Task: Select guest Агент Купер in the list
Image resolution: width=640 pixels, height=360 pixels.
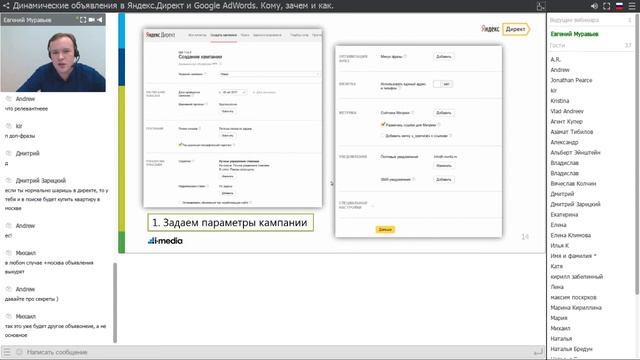Action: point(567,121)
